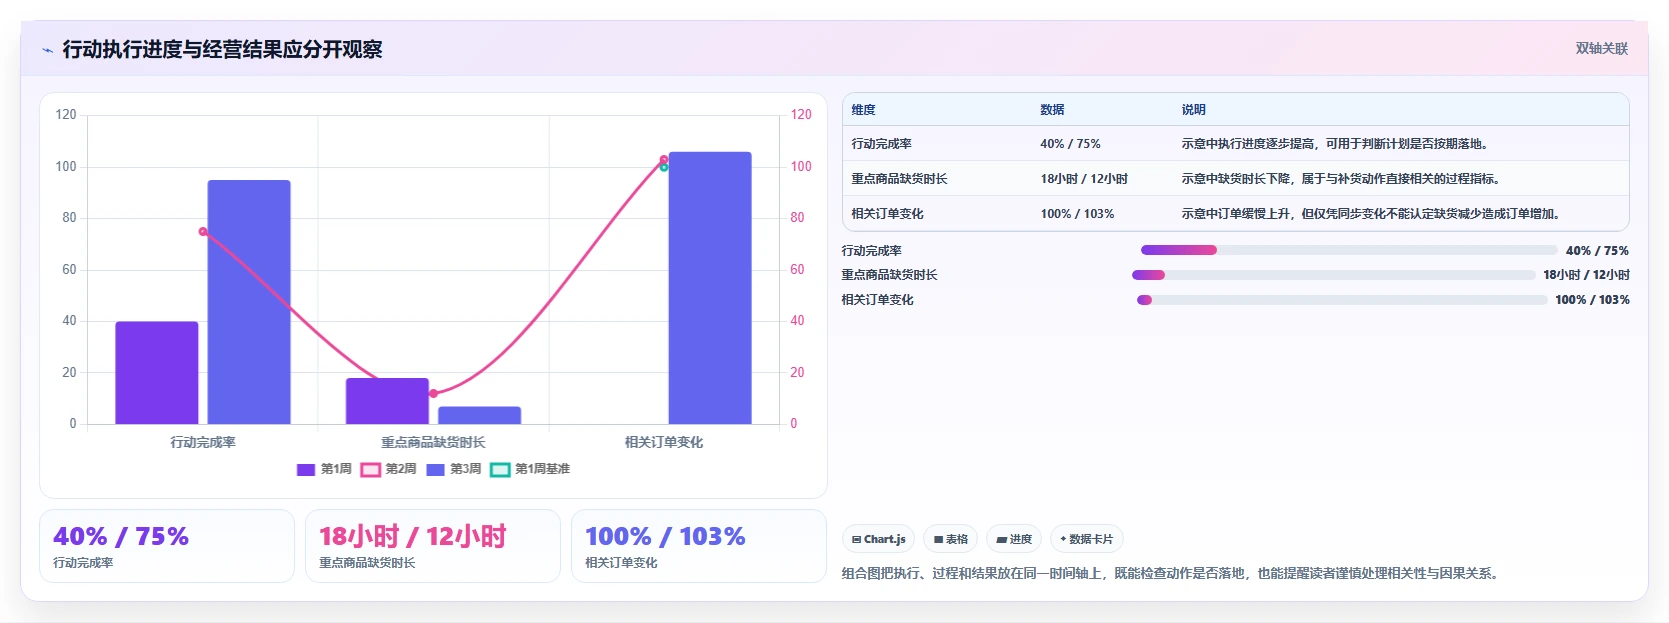This screenshot has height=623, width=1669.
Task: Toggle the 第1周基准 teal legend swatch
Action: (500, 469)
